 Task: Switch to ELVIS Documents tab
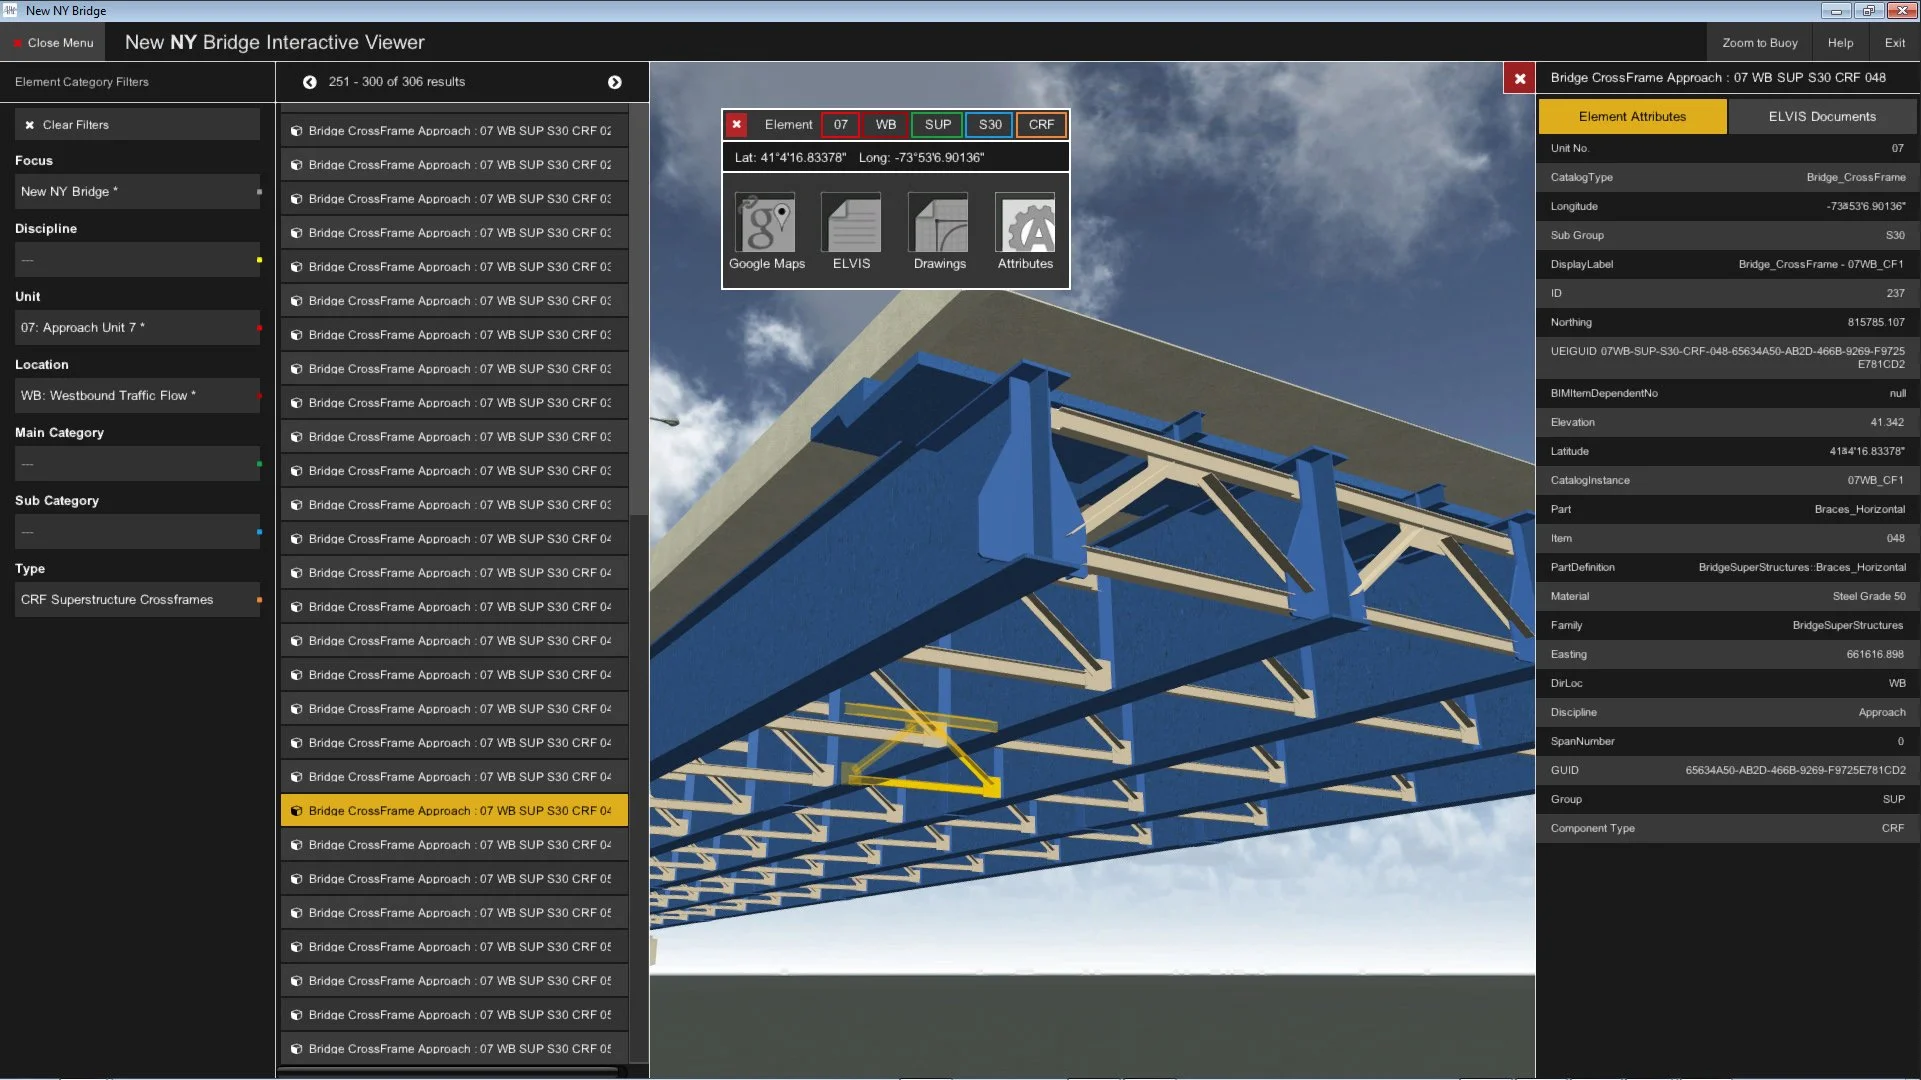coord(1821,117)
